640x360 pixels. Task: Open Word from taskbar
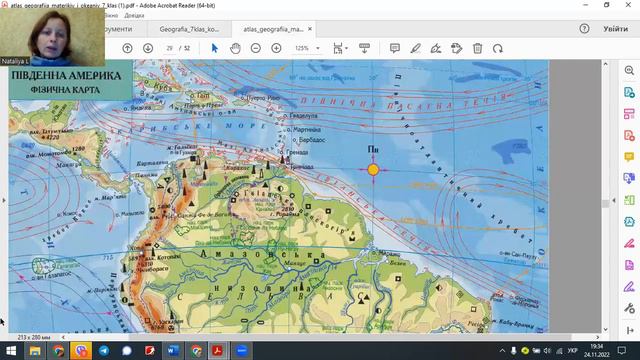pos(173,351)
